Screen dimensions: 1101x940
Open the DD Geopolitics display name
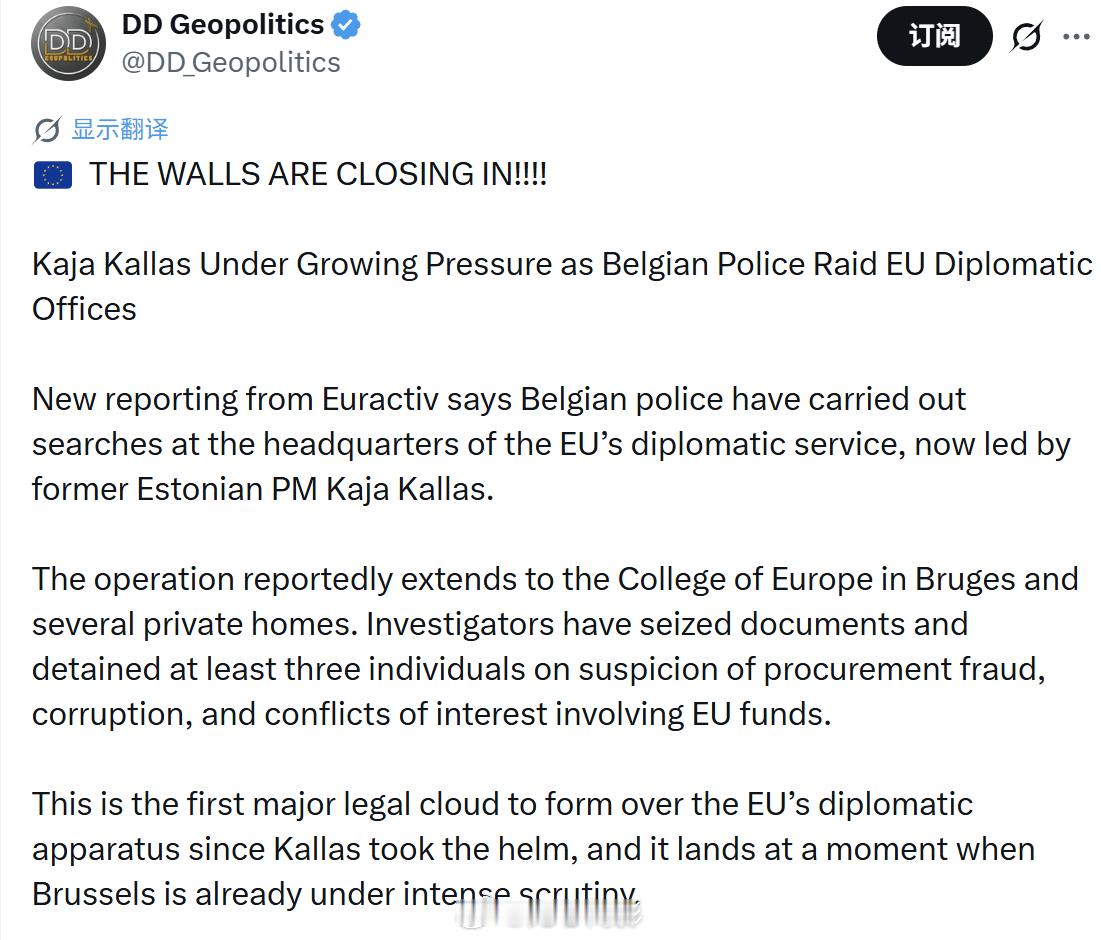point(223,25)
